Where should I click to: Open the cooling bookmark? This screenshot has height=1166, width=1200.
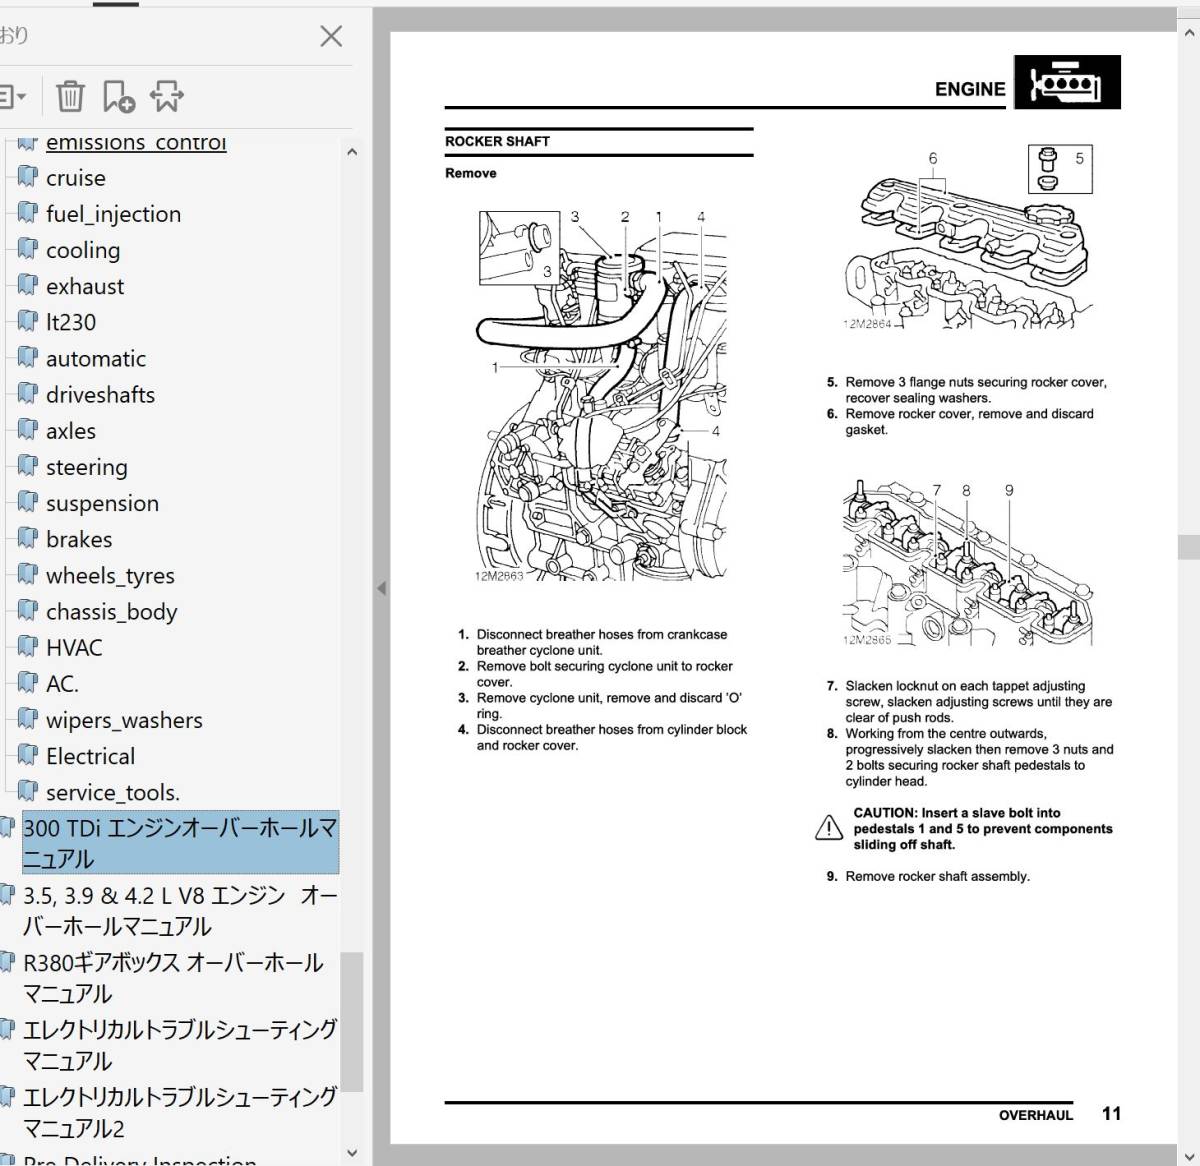click(x=82, y=250)
